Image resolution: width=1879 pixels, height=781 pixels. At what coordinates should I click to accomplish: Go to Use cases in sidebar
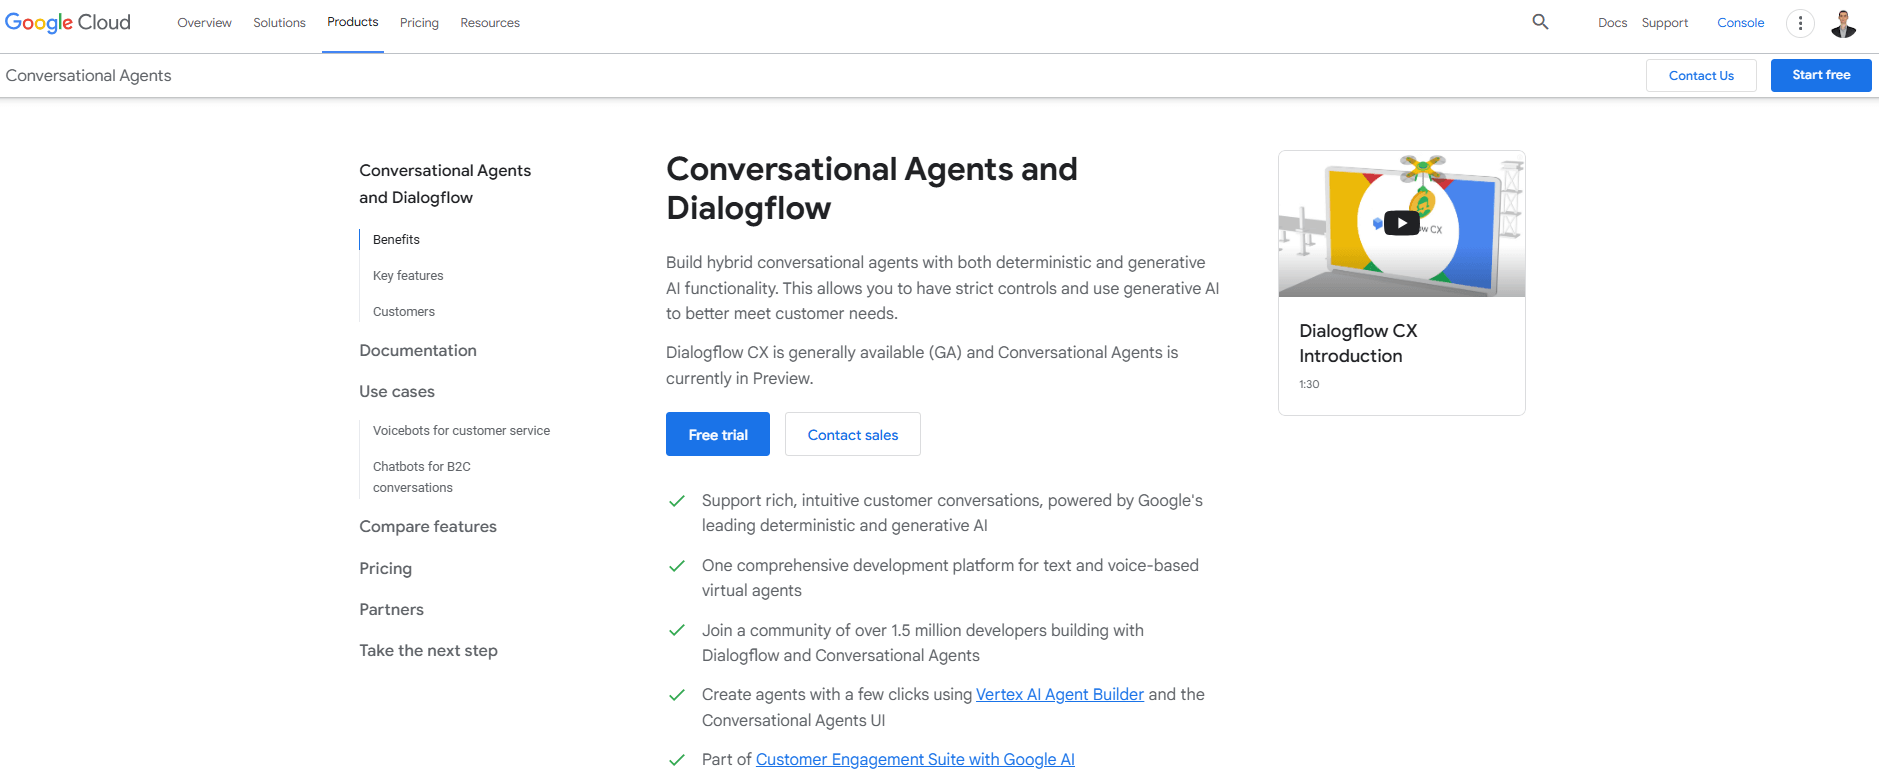[x=397, y=391]
